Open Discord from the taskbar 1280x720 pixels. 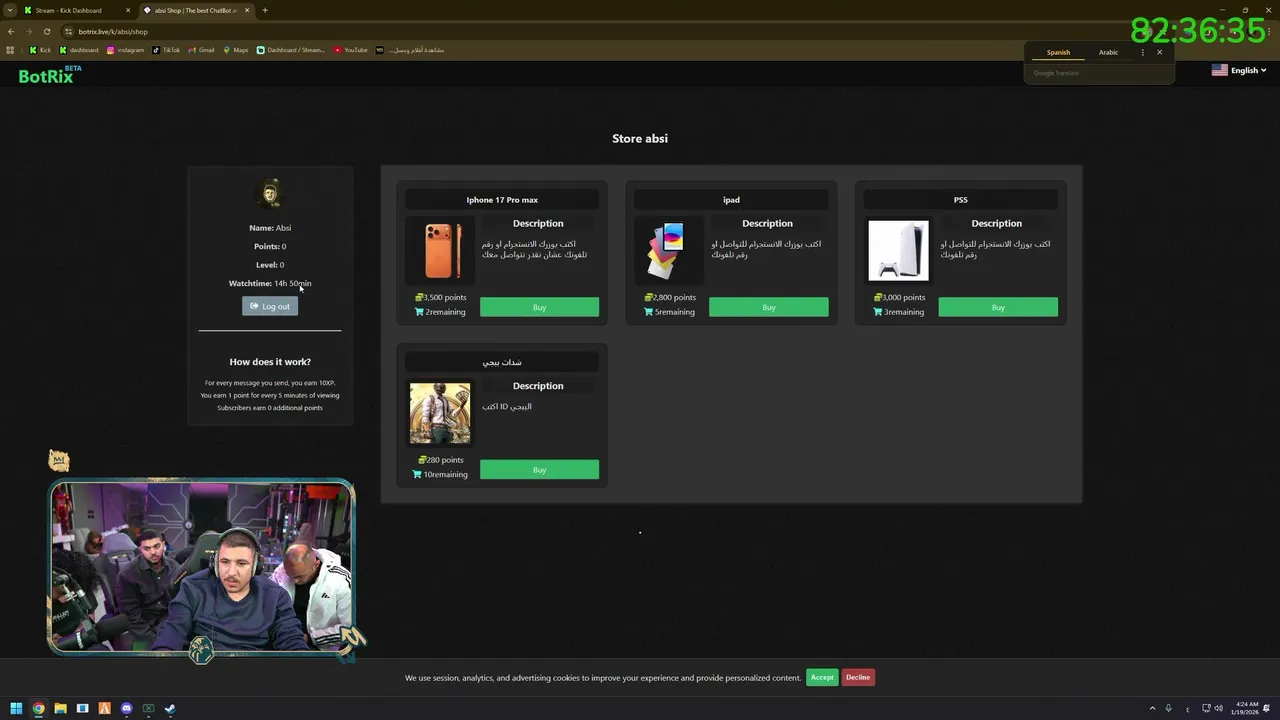pyautogui.click(x=126, y=708)
